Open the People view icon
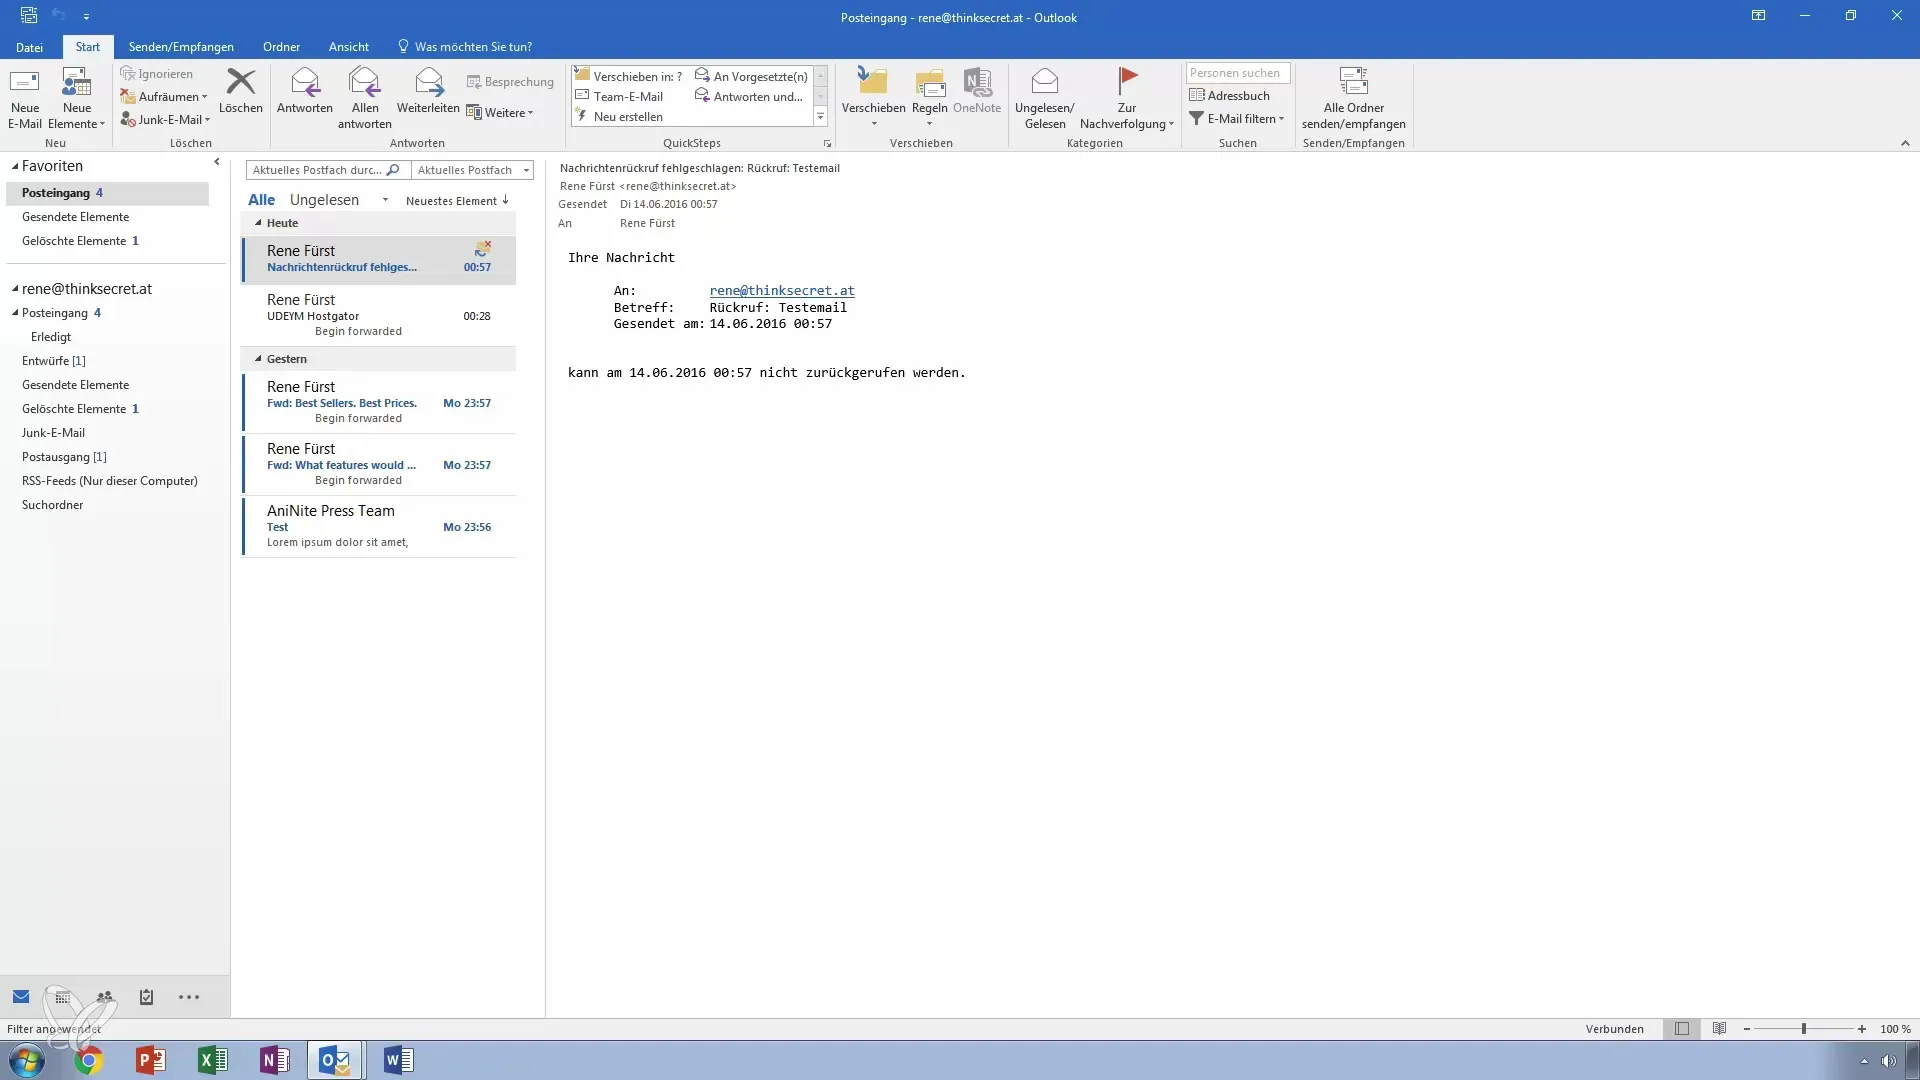This screenshot has height=1080, width=1920. pyautogui.click(x=104, y=997)
